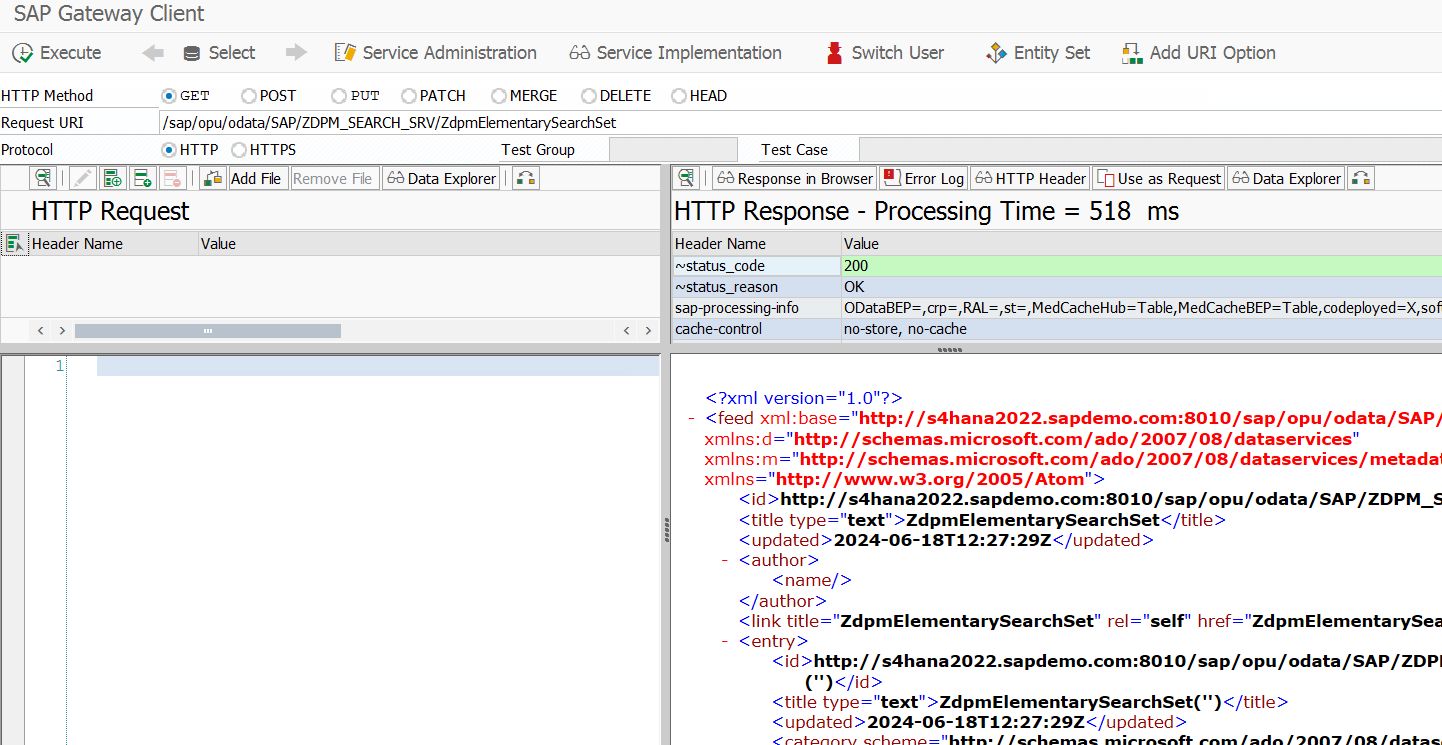Click the sap-processing-info header cell
This screenshot has width=1442, height=745.
click(757, 308)
